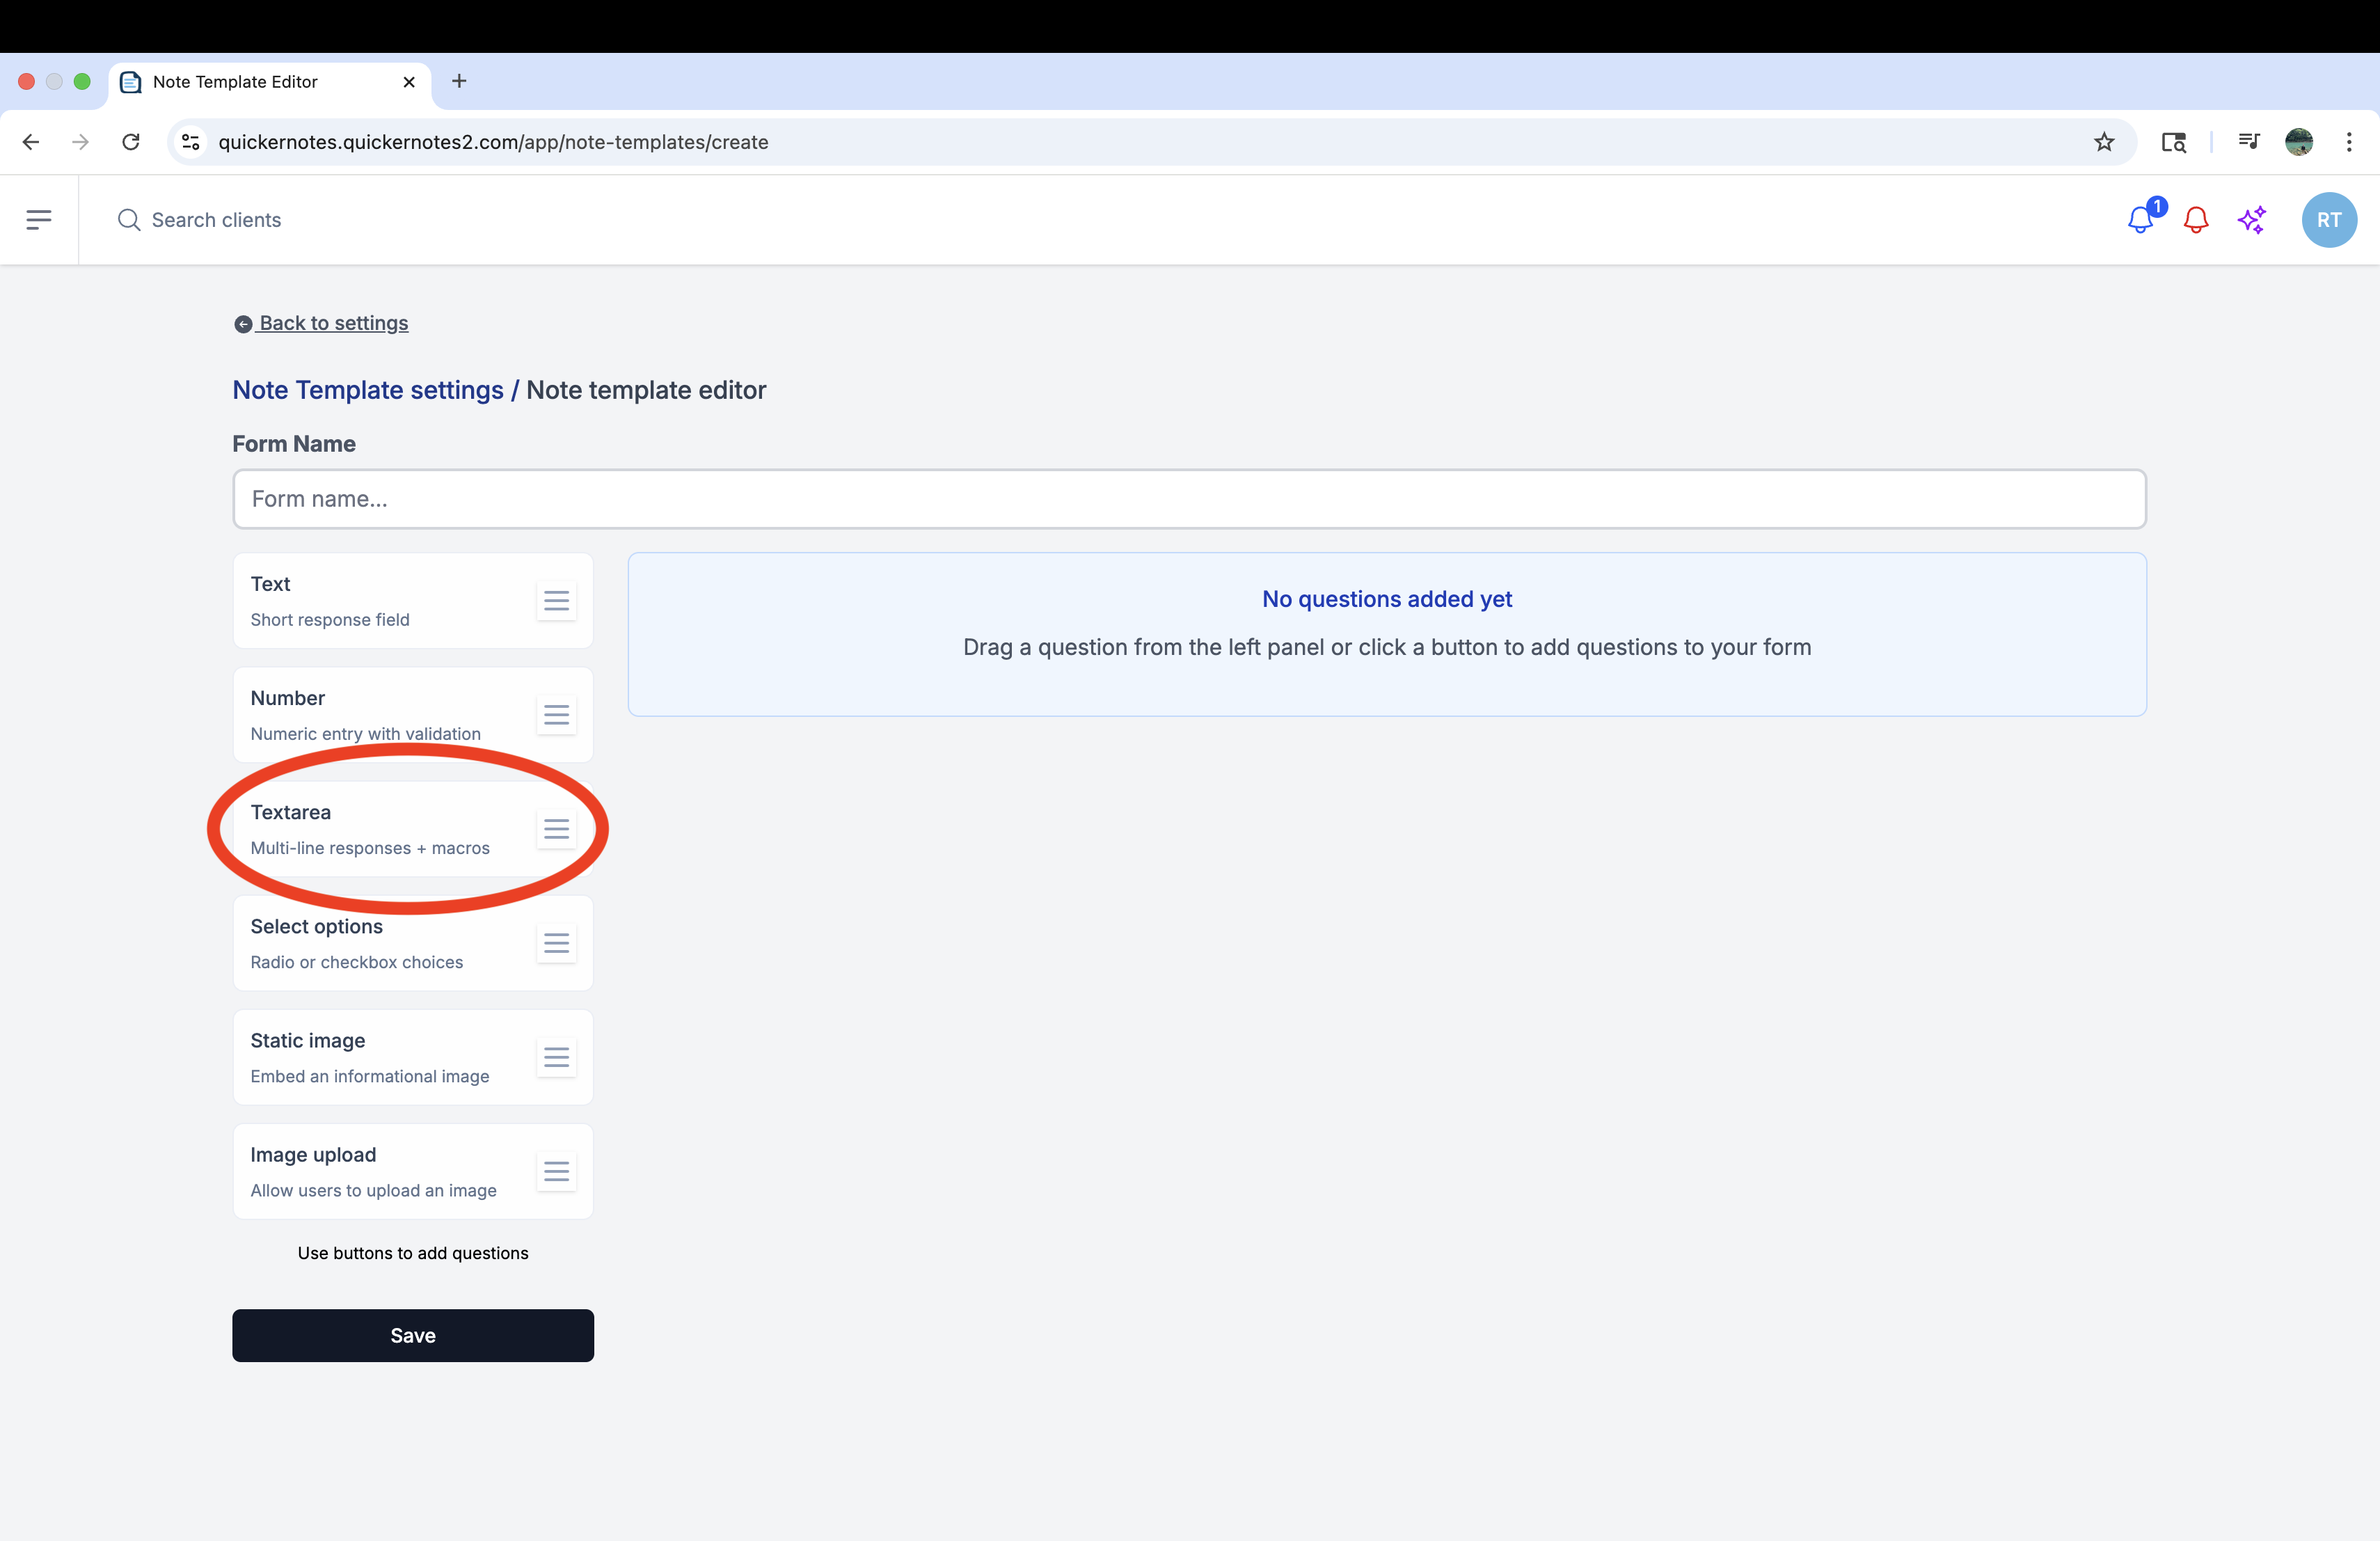2380x1541 pixels.
Task: Click the blue notification bell with badge
Action: point(2140,220)
